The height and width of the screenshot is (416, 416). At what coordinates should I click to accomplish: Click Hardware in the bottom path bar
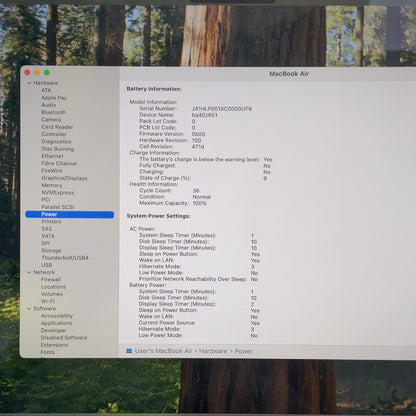(x=213, y=351)
